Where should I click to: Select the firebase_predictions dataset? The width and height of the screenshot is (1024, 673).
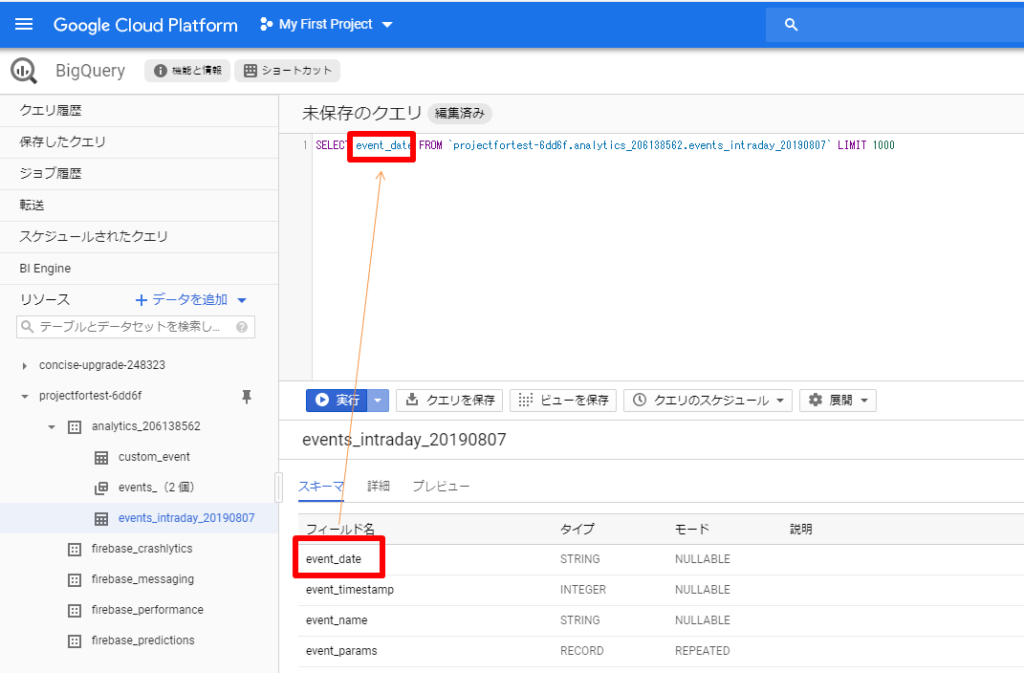[x=142, y=640]
